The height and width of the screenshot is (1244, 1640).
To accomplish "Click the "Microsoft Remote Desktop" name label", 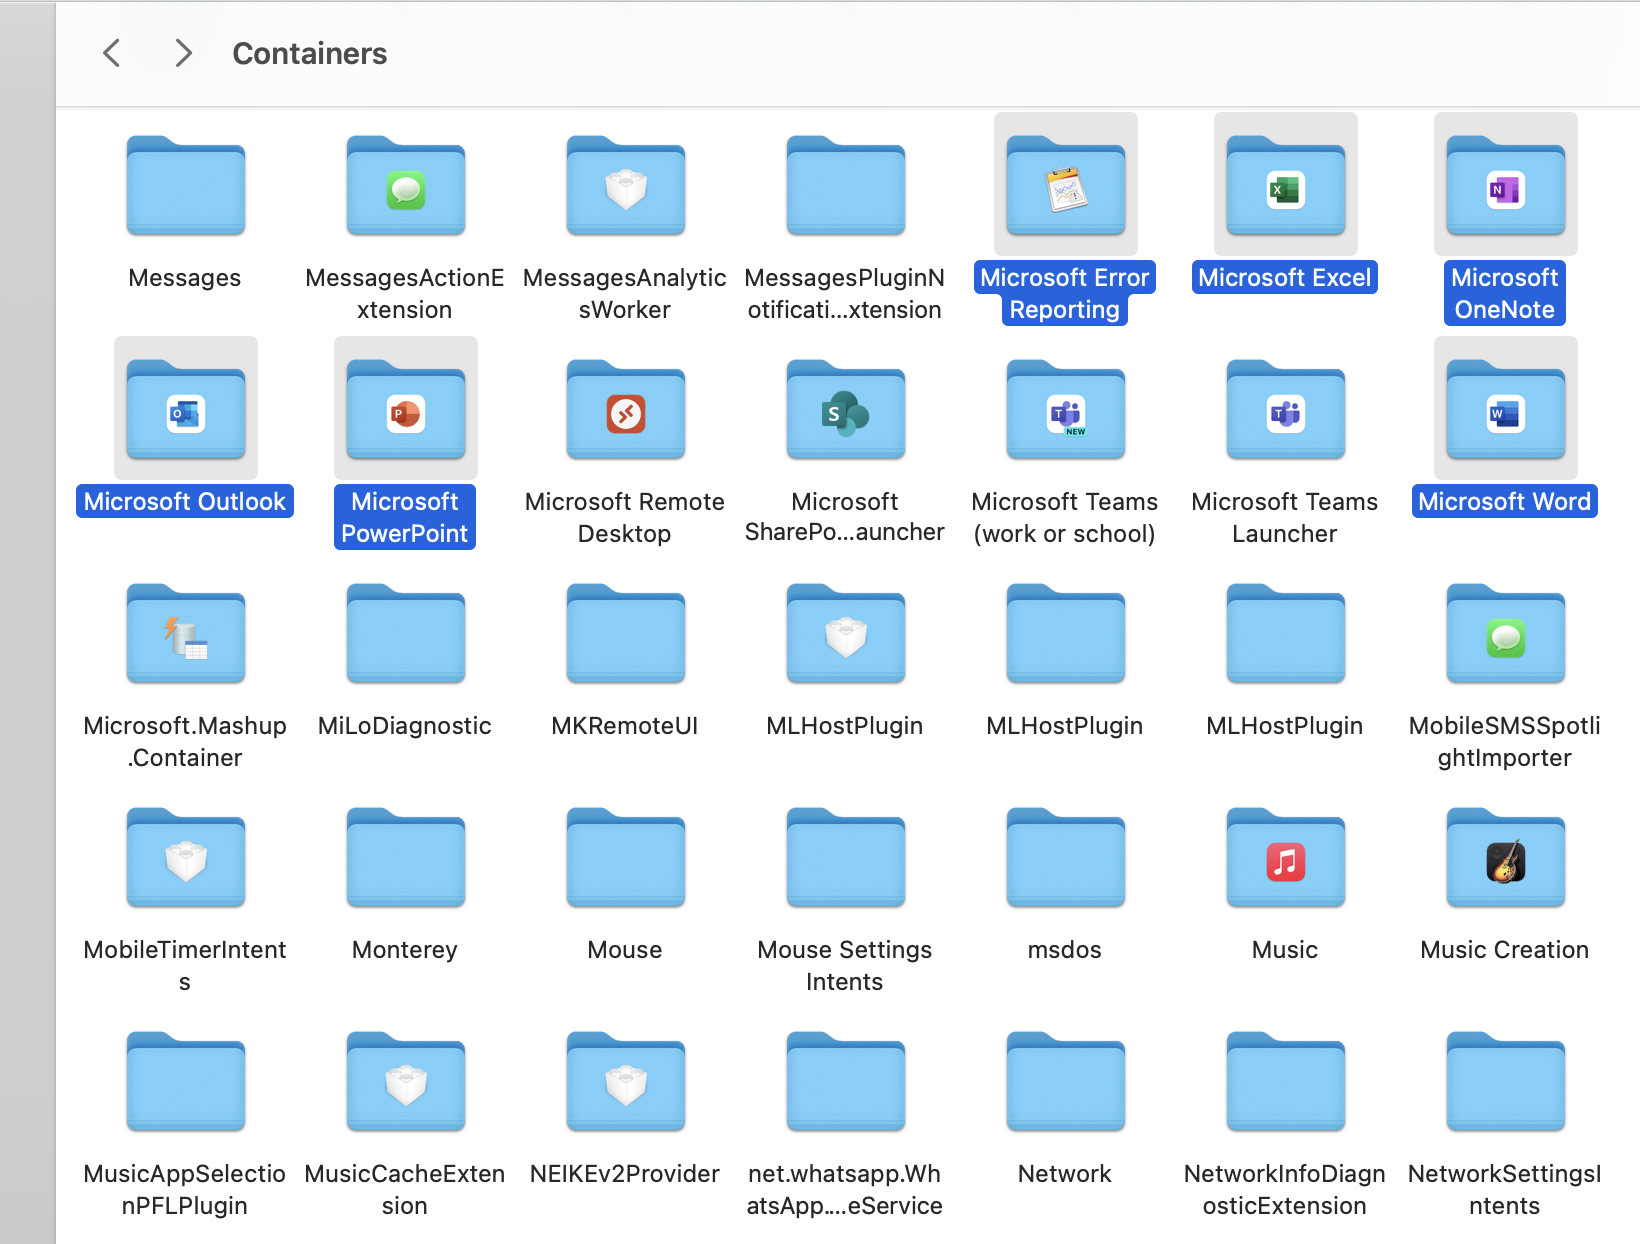I will (x=625, y=517).
